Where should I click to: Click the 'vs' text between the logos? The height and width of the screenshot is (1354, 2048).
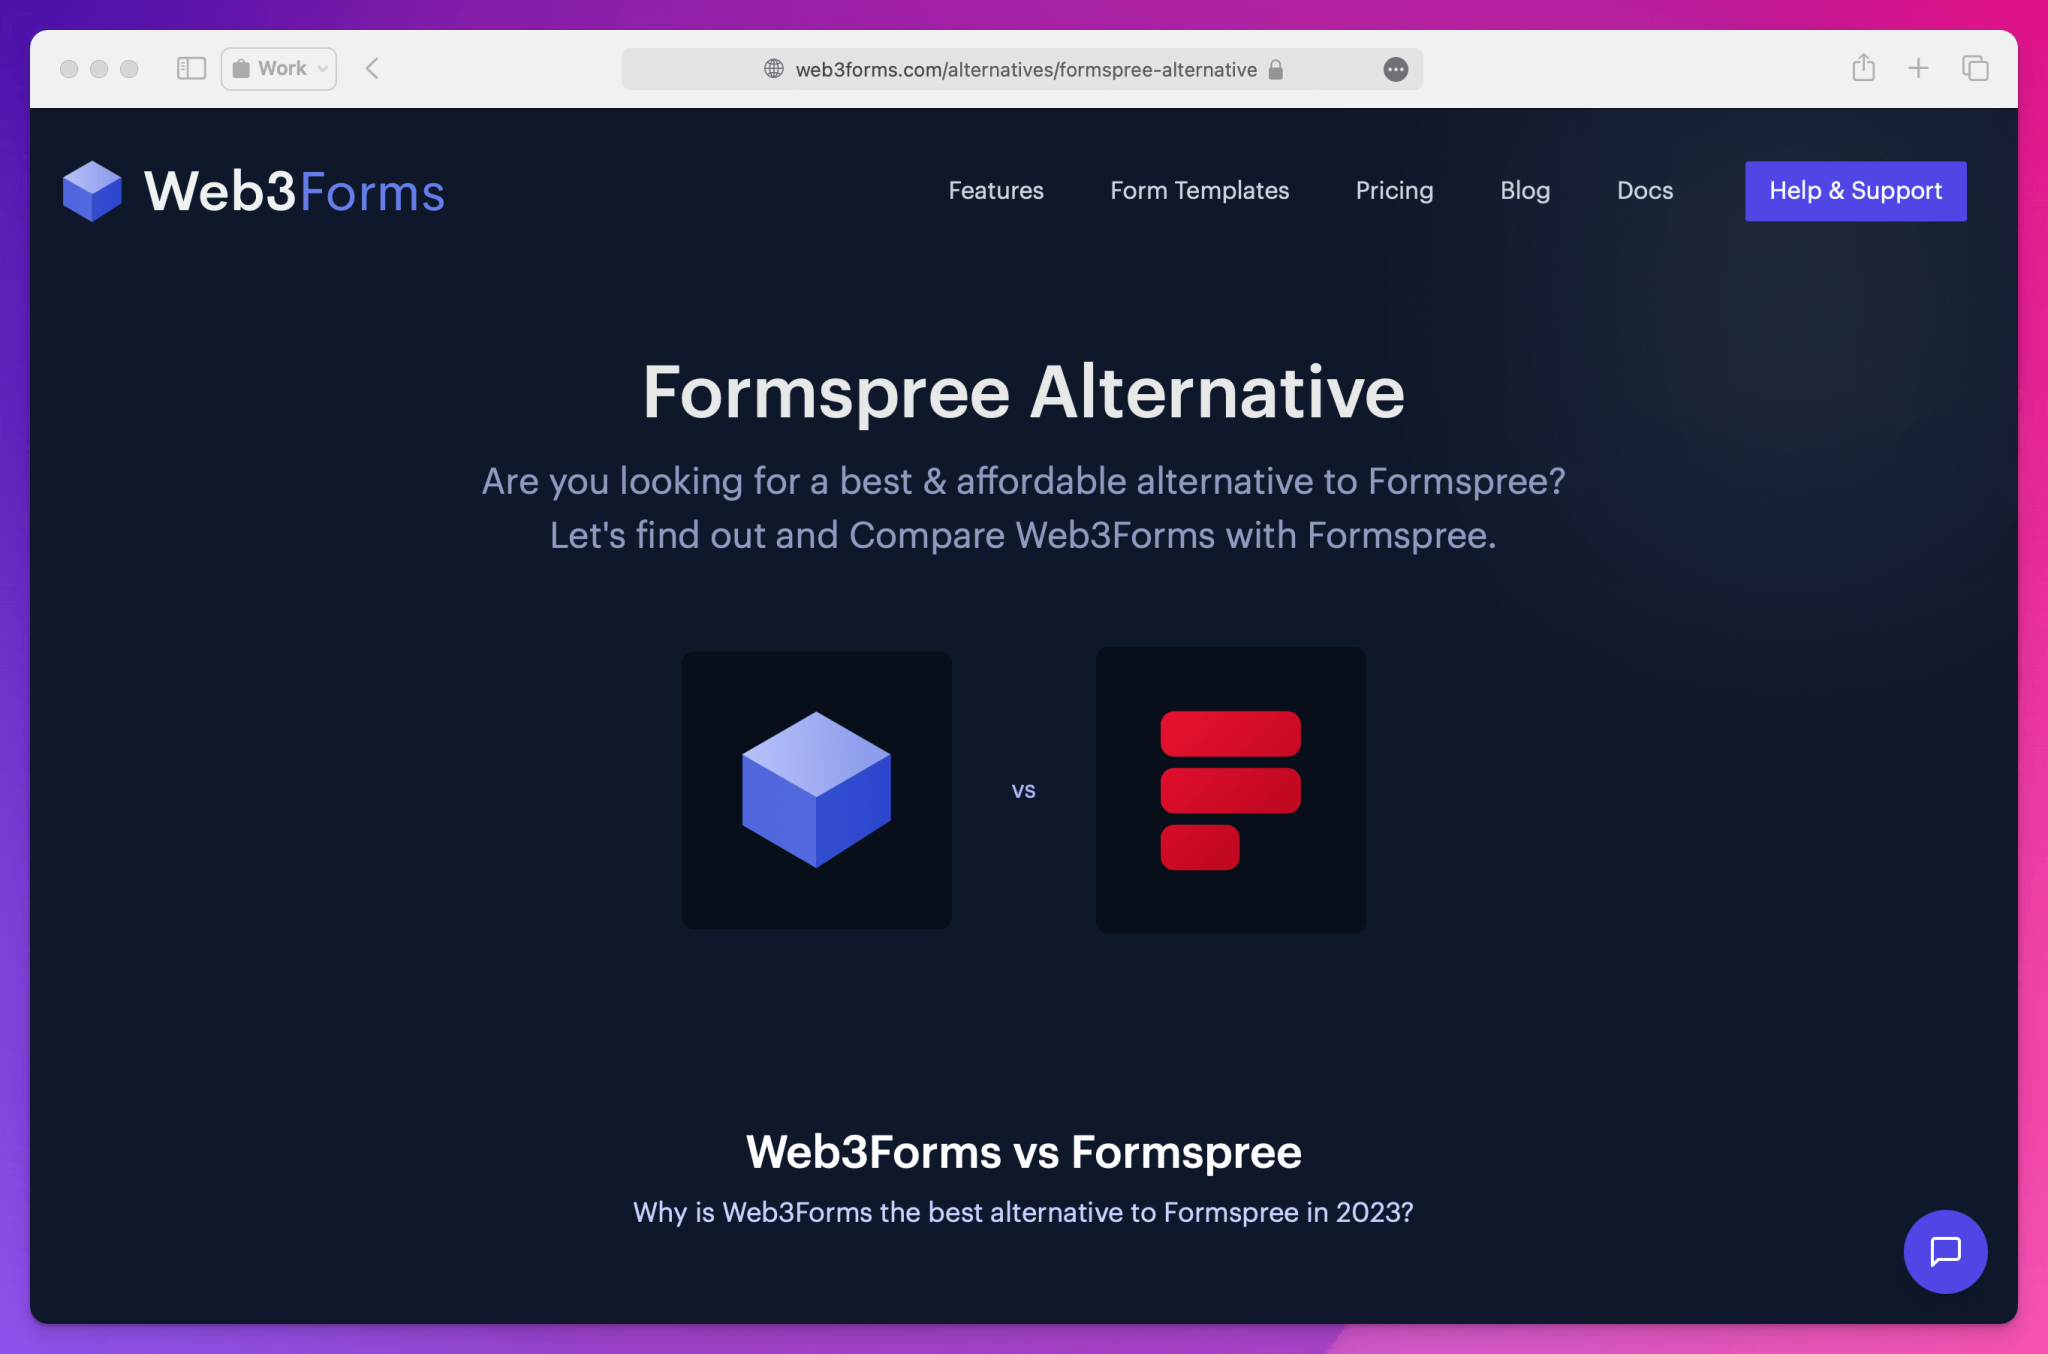click(x=1024, y=791)
